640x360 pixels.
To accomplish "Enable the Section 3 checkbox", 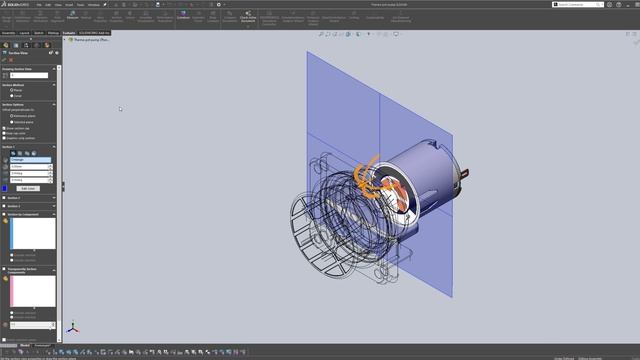I will click(x=4, y=206).
